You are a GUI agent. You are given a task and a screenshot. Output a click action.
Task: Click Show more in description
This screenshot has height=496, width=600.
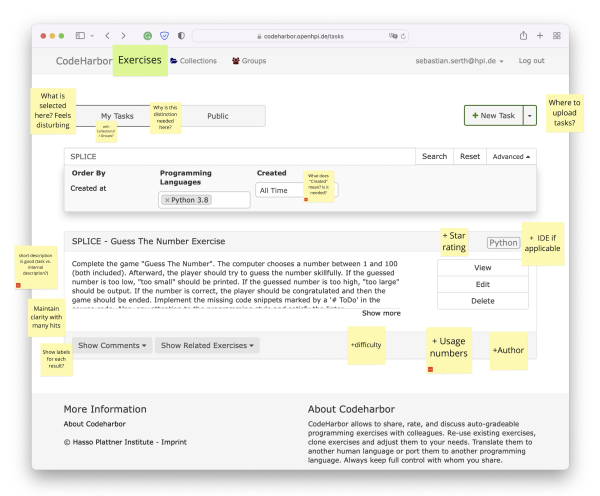(381, 313)
